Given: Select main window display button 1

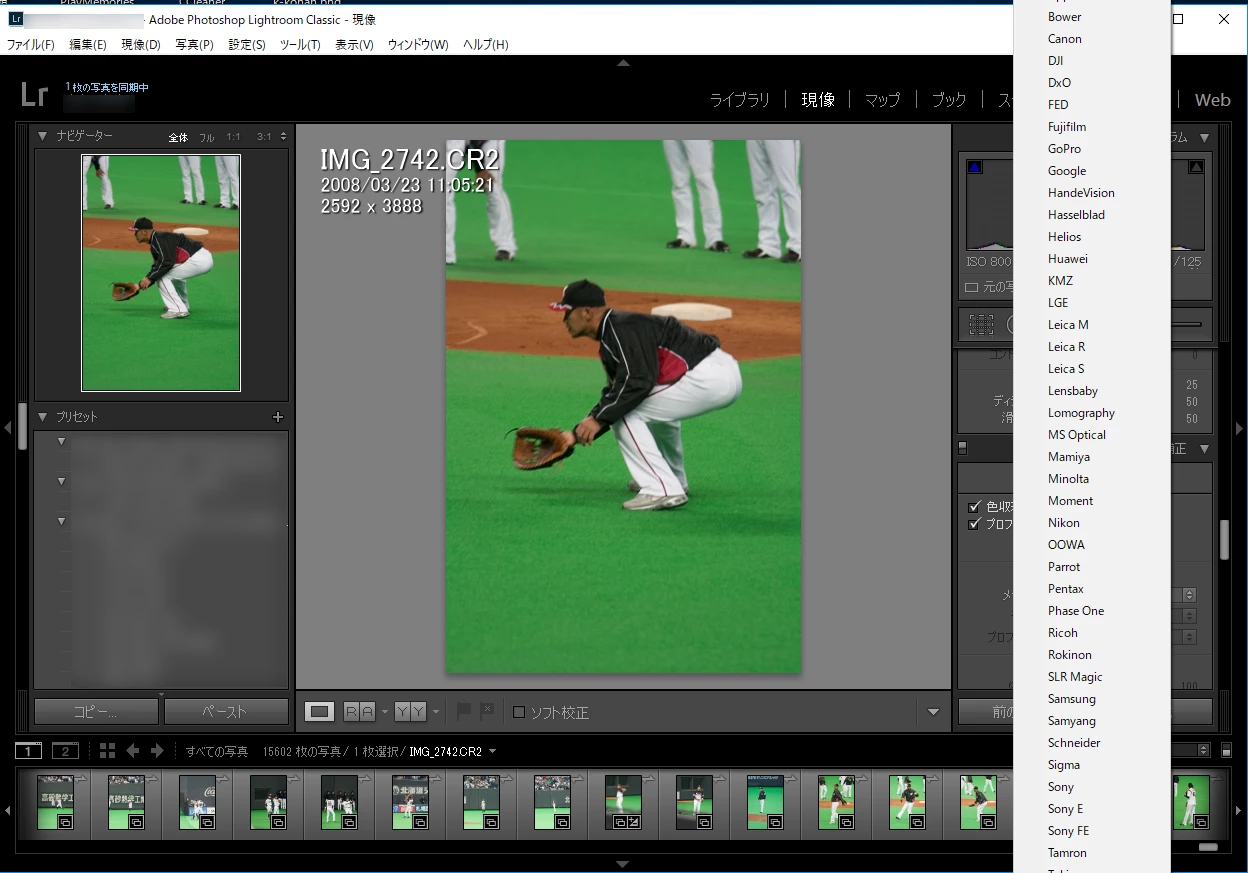Looking at the screenshot, I should point(28,751).
